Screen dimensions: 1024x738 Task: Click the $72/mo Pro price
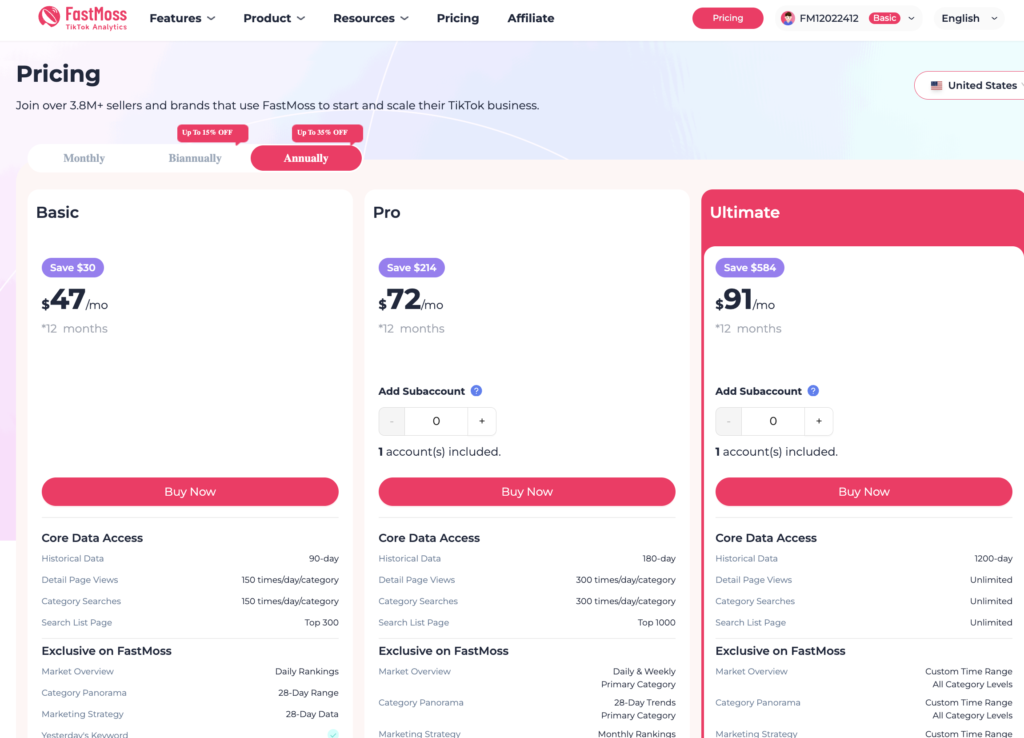tap(411, 300)
